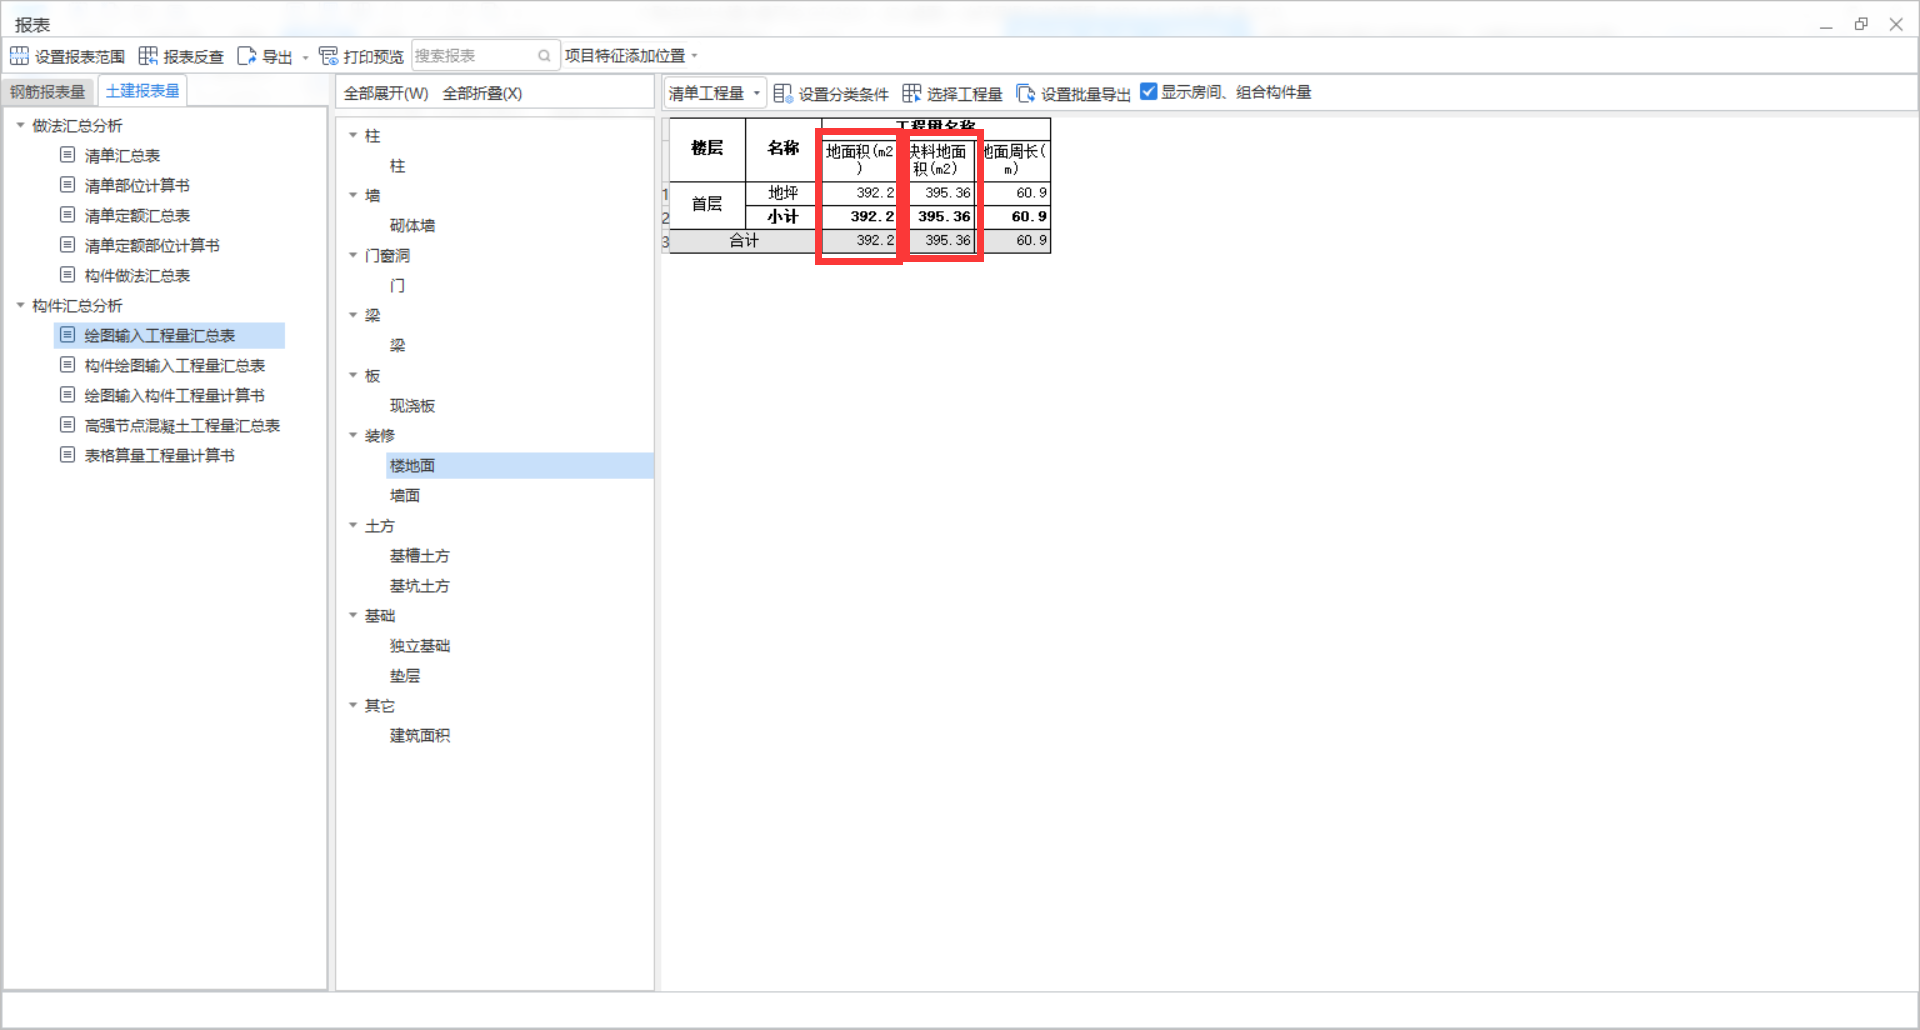Click the 楼层 column header
1920x1030 pixels.
(707, 149)
